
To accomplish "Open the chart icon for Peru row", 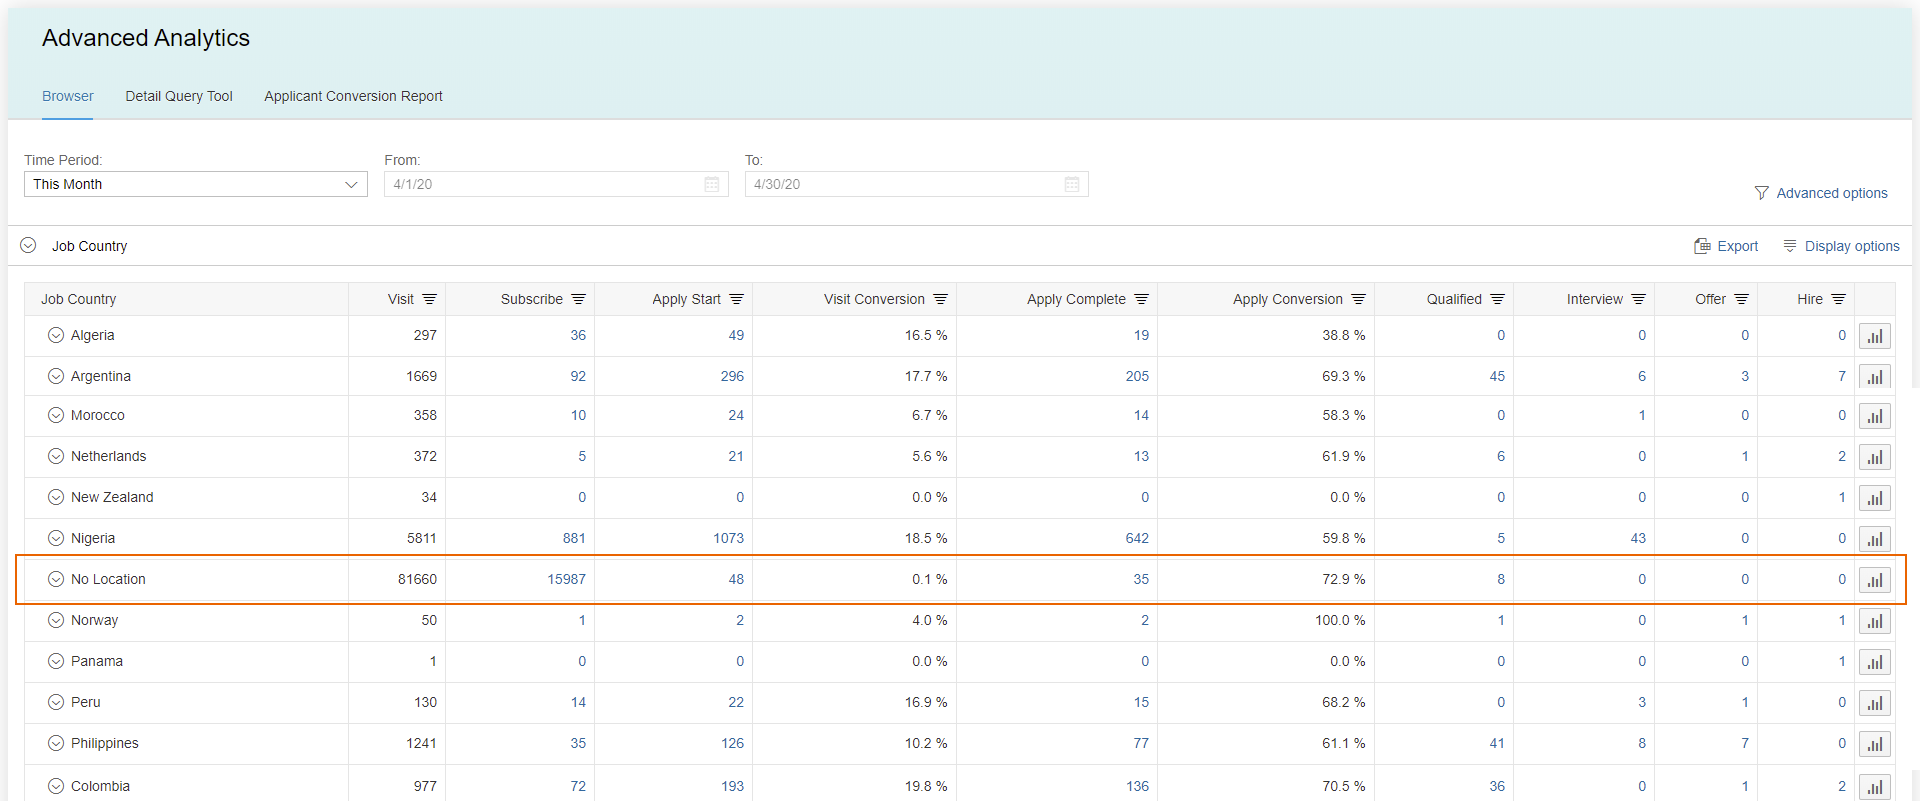I will pos(1874,703).
